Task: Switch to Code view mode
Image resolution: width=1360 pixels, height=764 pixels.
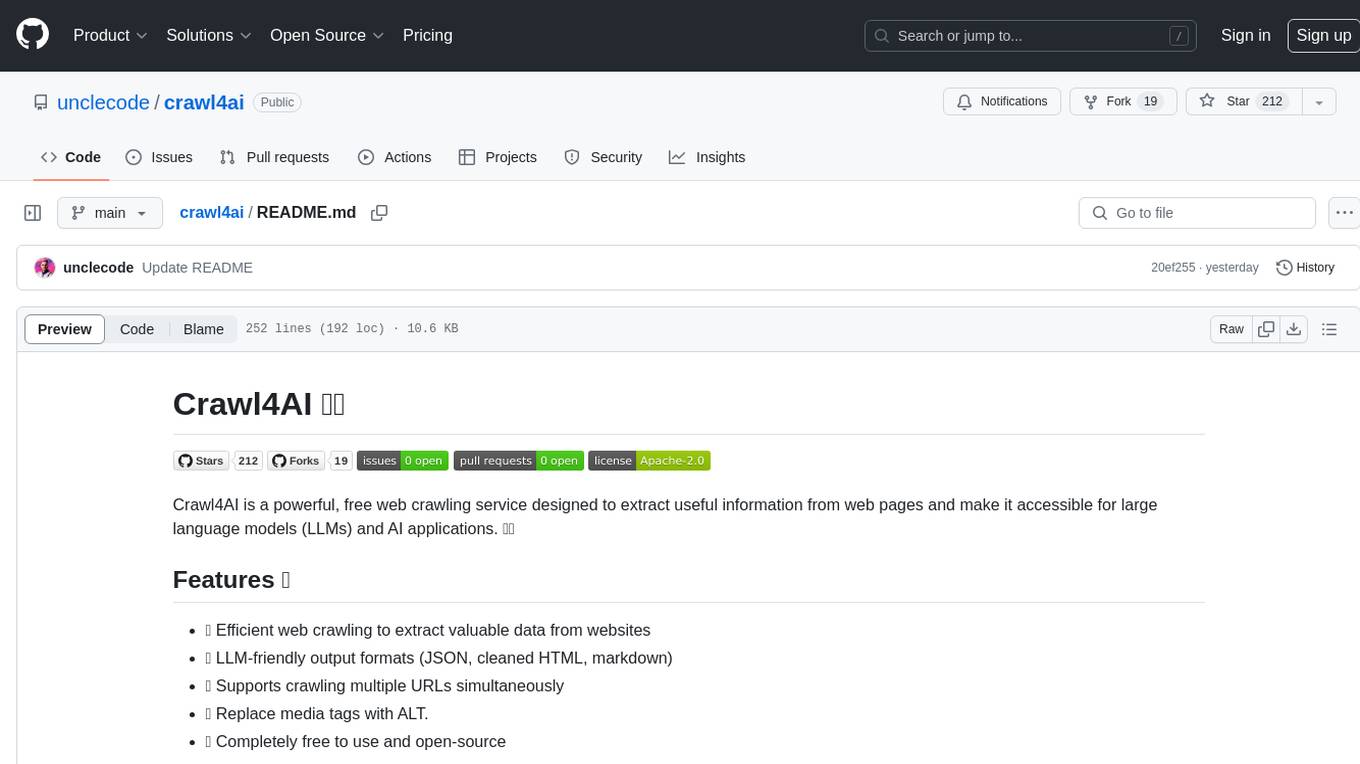Action: coord(137,329)
